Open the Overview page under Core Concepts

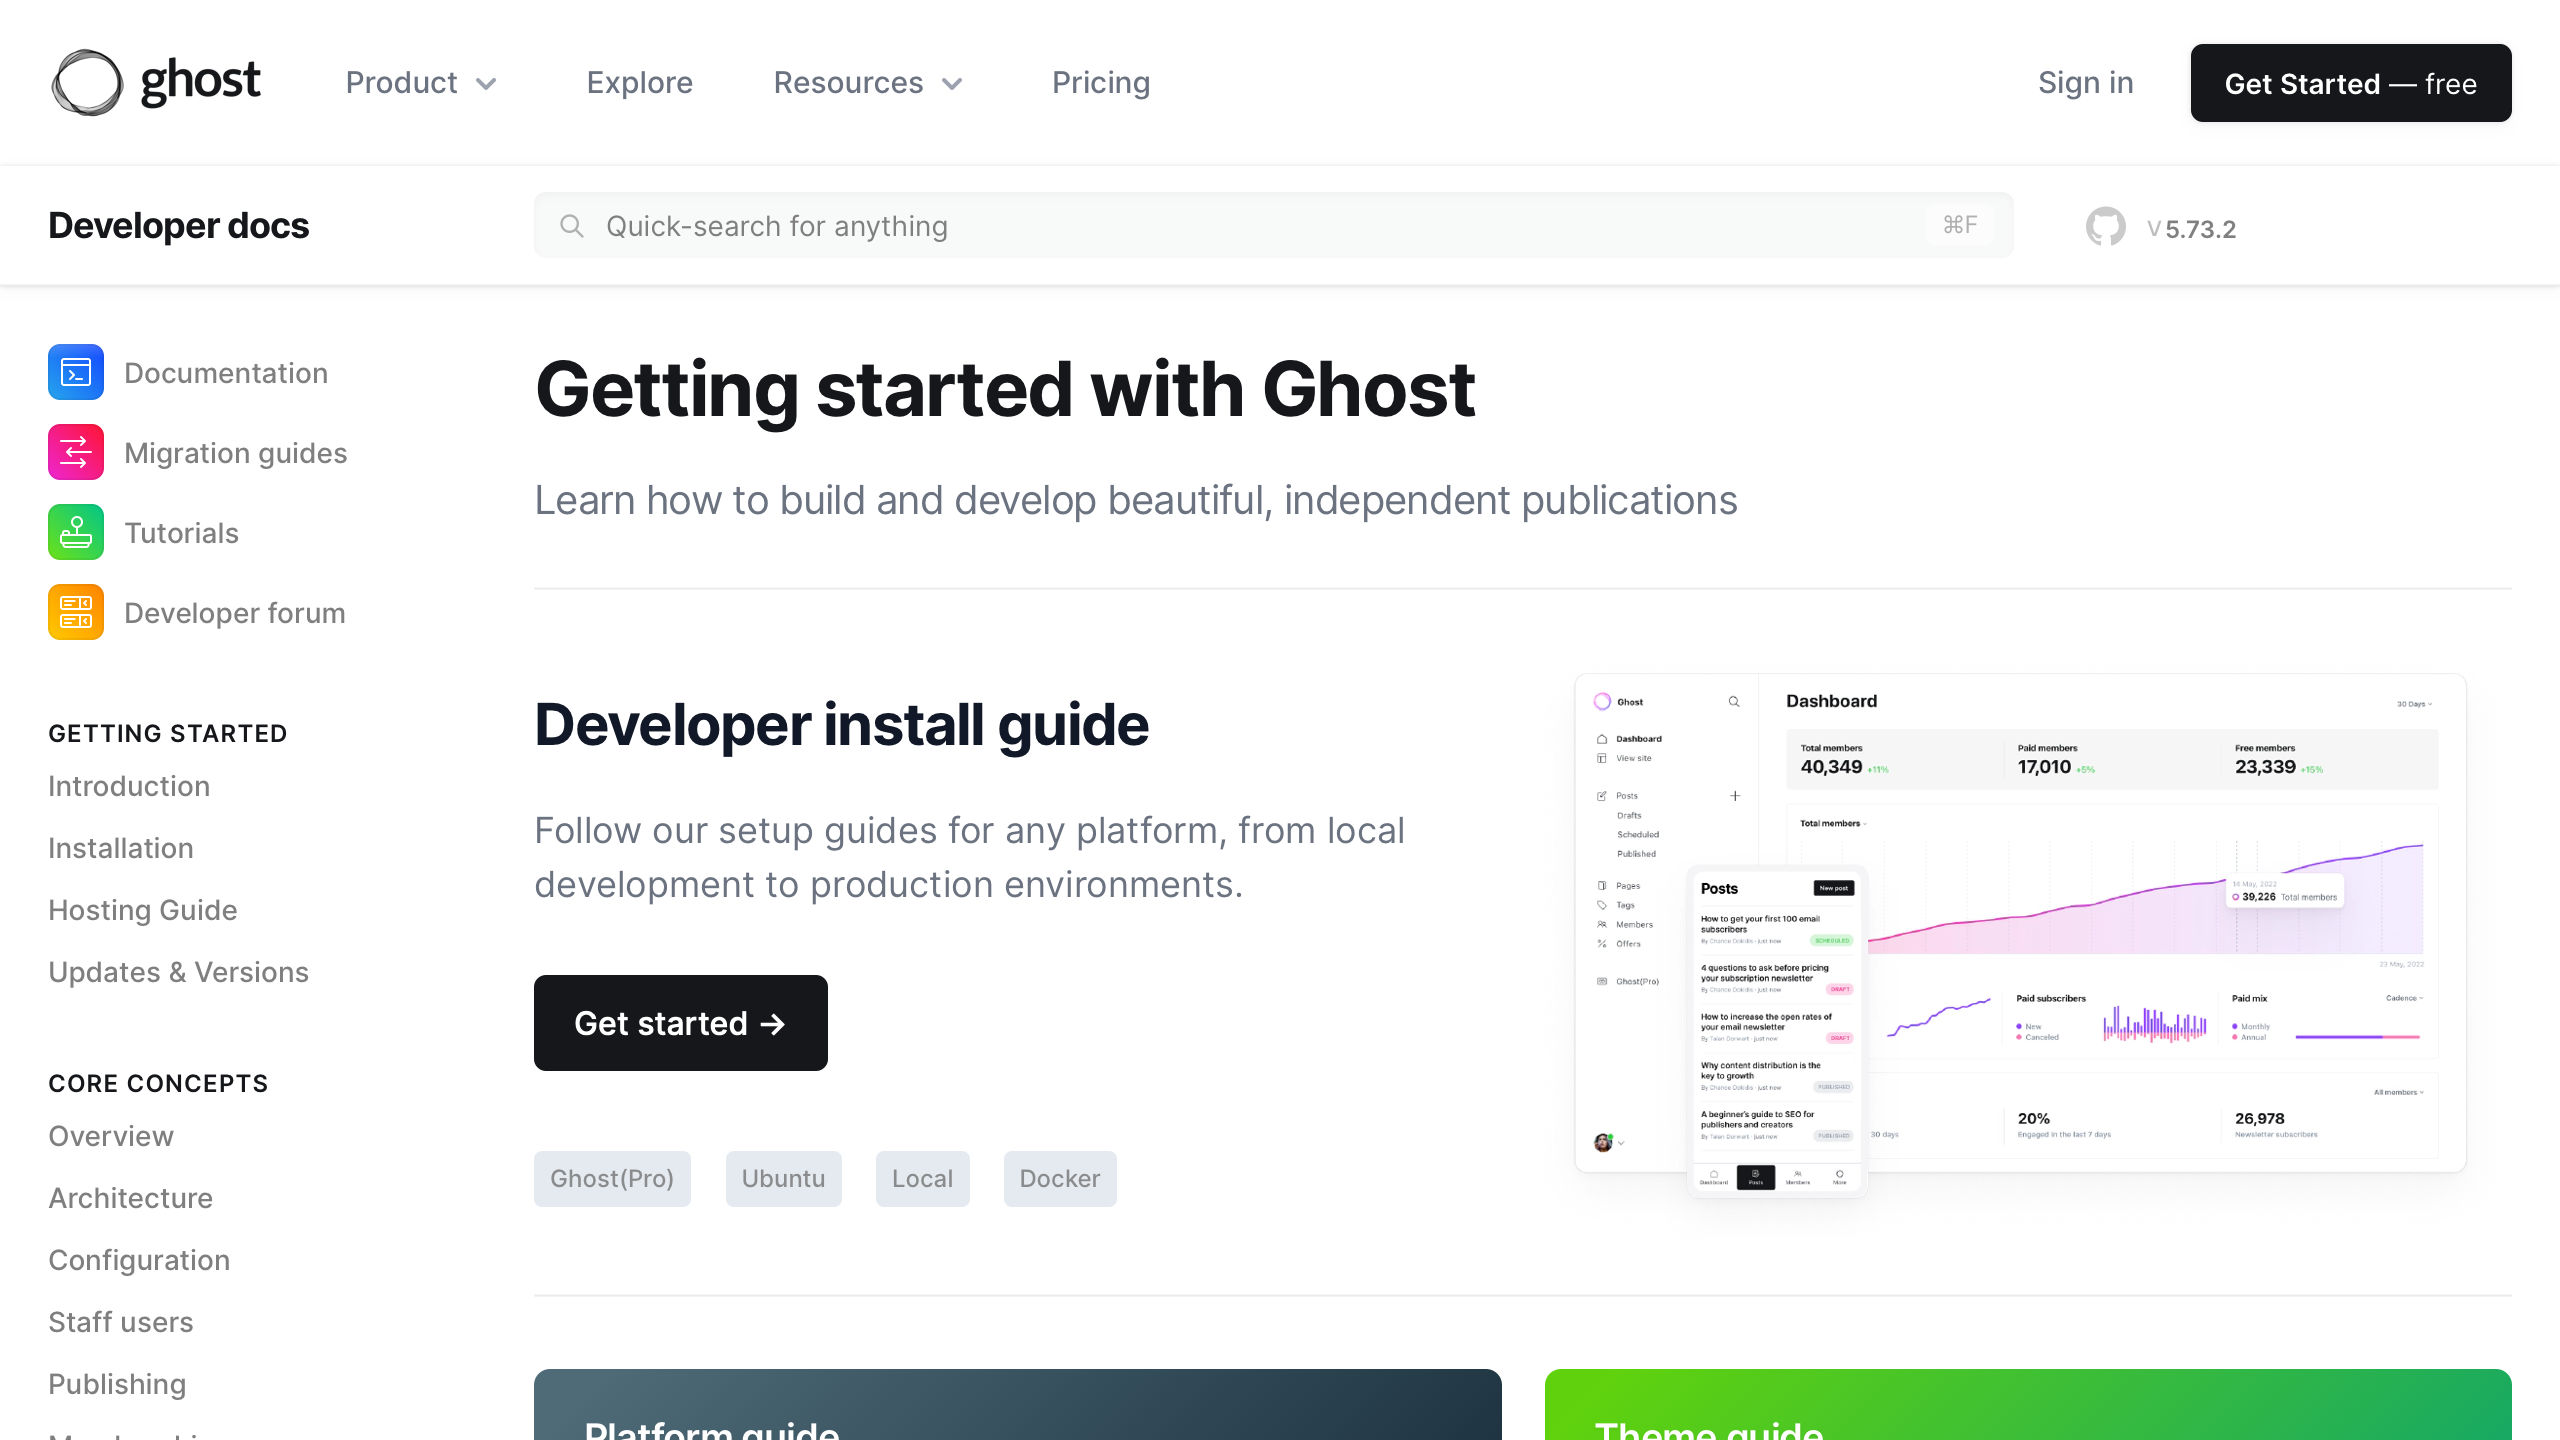coord(111,1136)
